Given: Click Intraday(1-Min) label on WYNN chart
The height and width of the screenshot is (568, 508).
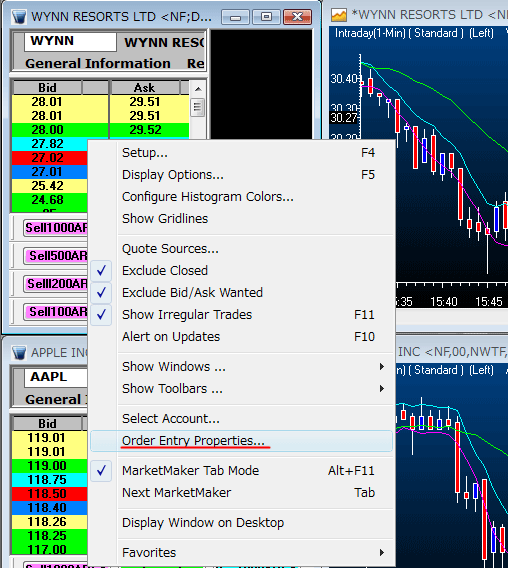Looking at the screenshot, I should coord(370,33).
